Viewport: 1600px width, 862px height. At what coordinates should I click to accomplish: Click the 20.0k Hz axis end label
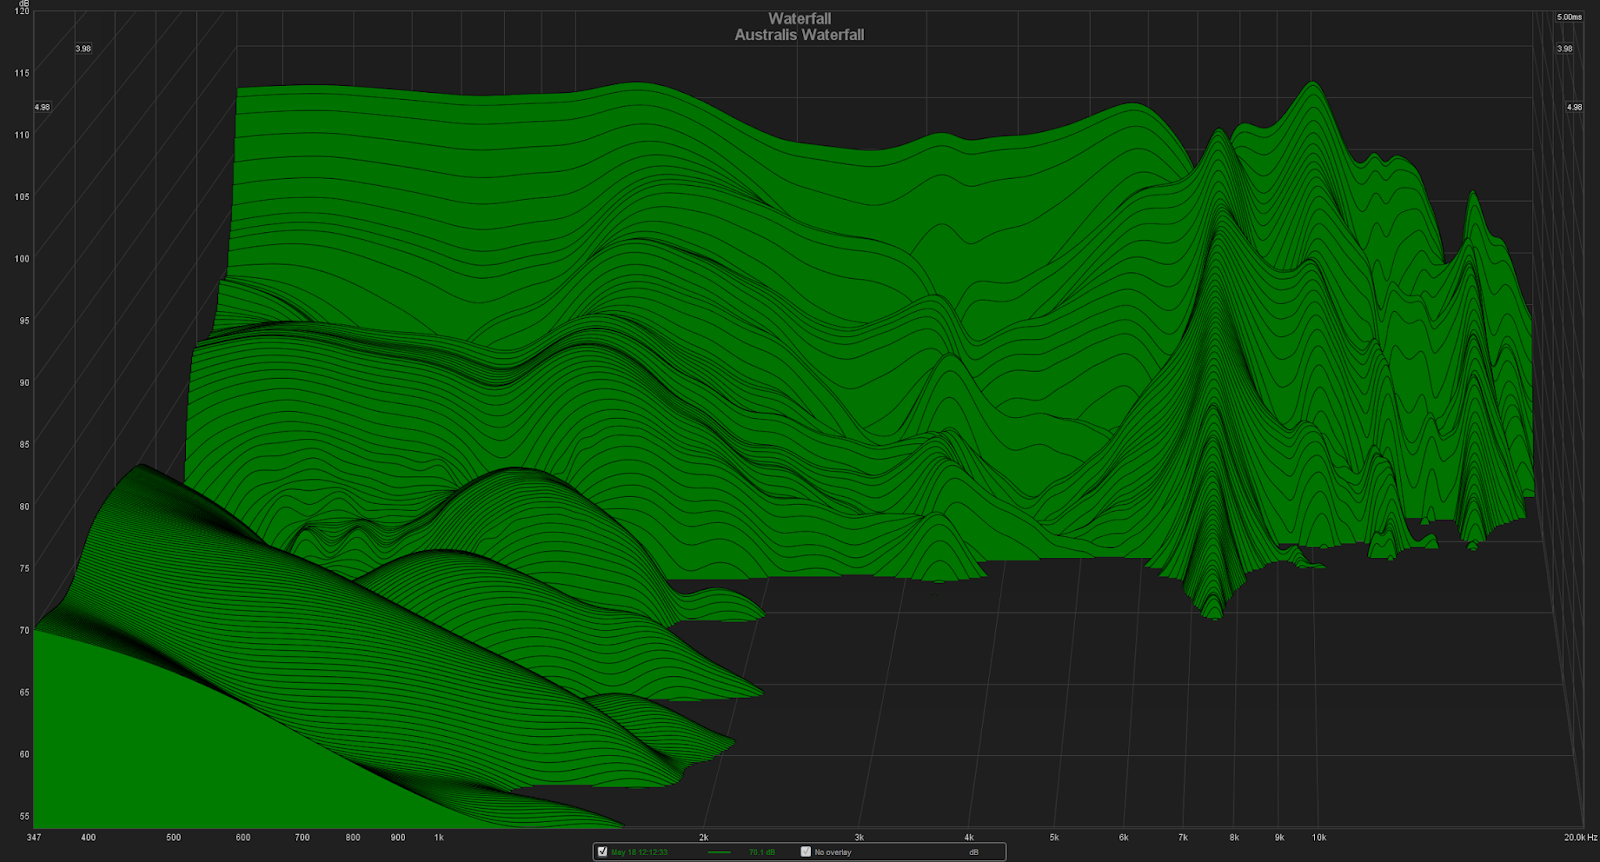(1581, 837)
